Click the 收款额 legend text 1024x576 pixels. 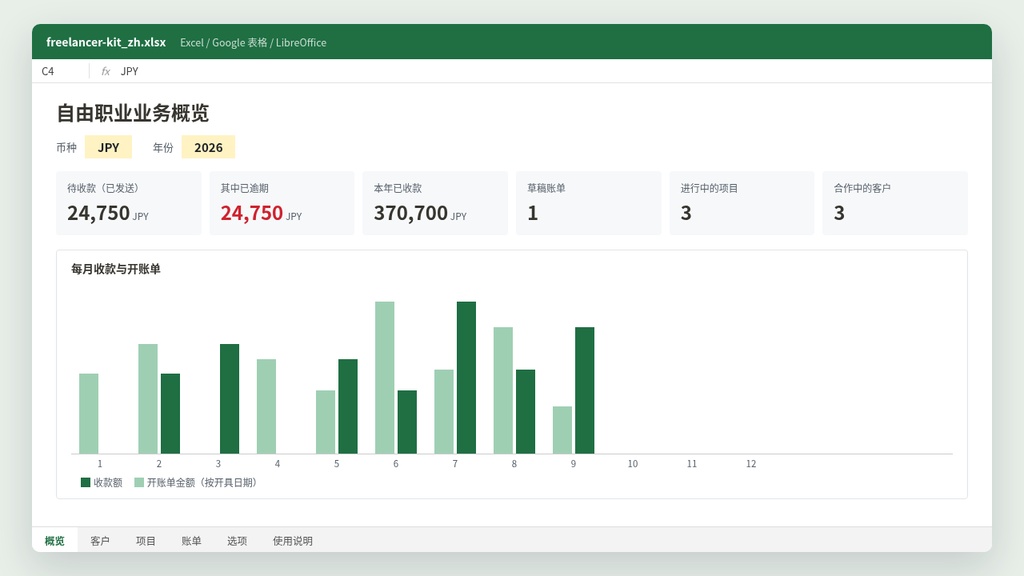[x=108, y=483]
